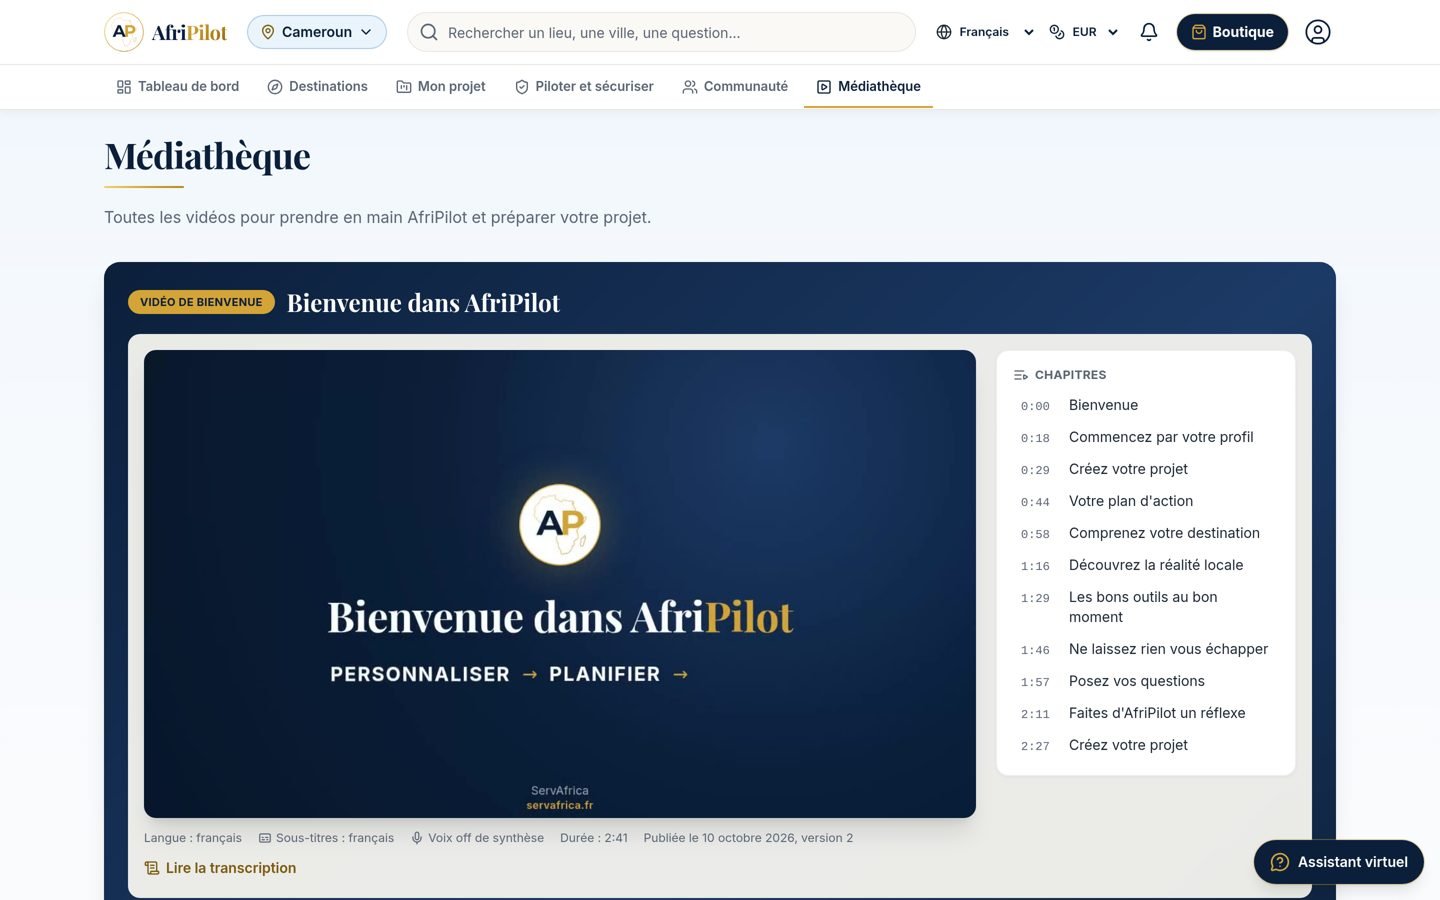Click the currency coins icon
The height and width of the screenshot is (900, 1440).
pyautogui.click(x=1057, y=32)
